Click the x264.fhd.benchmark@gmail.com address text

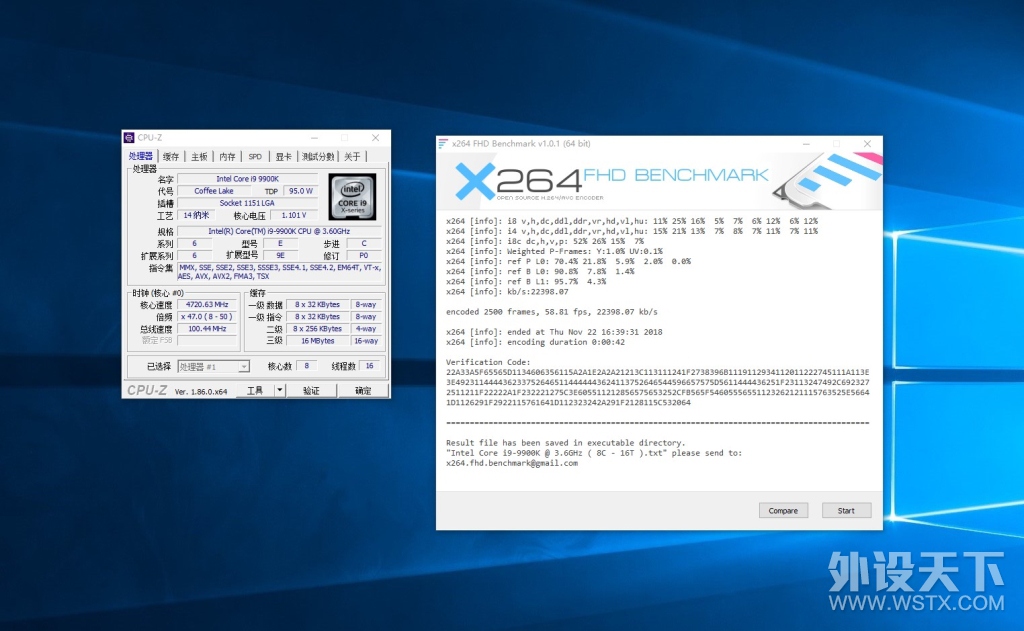512,463
